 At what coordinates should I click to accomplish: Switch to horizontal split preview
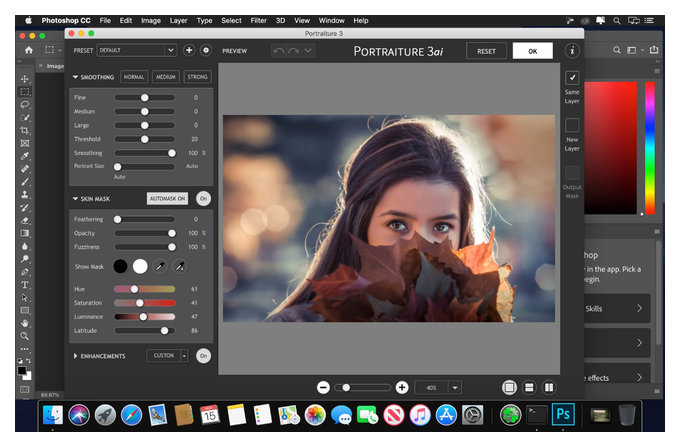[529, 388]
